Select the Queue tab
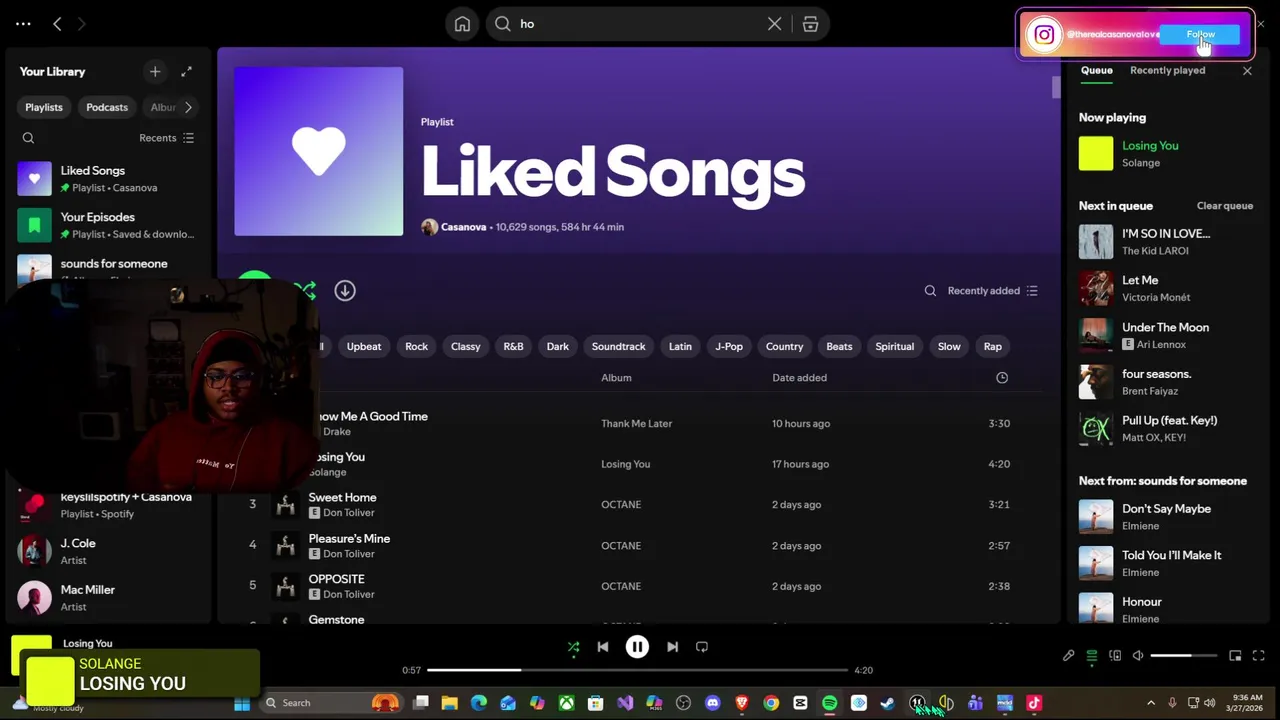1280x720 pixels. [x=1096, y=71]
